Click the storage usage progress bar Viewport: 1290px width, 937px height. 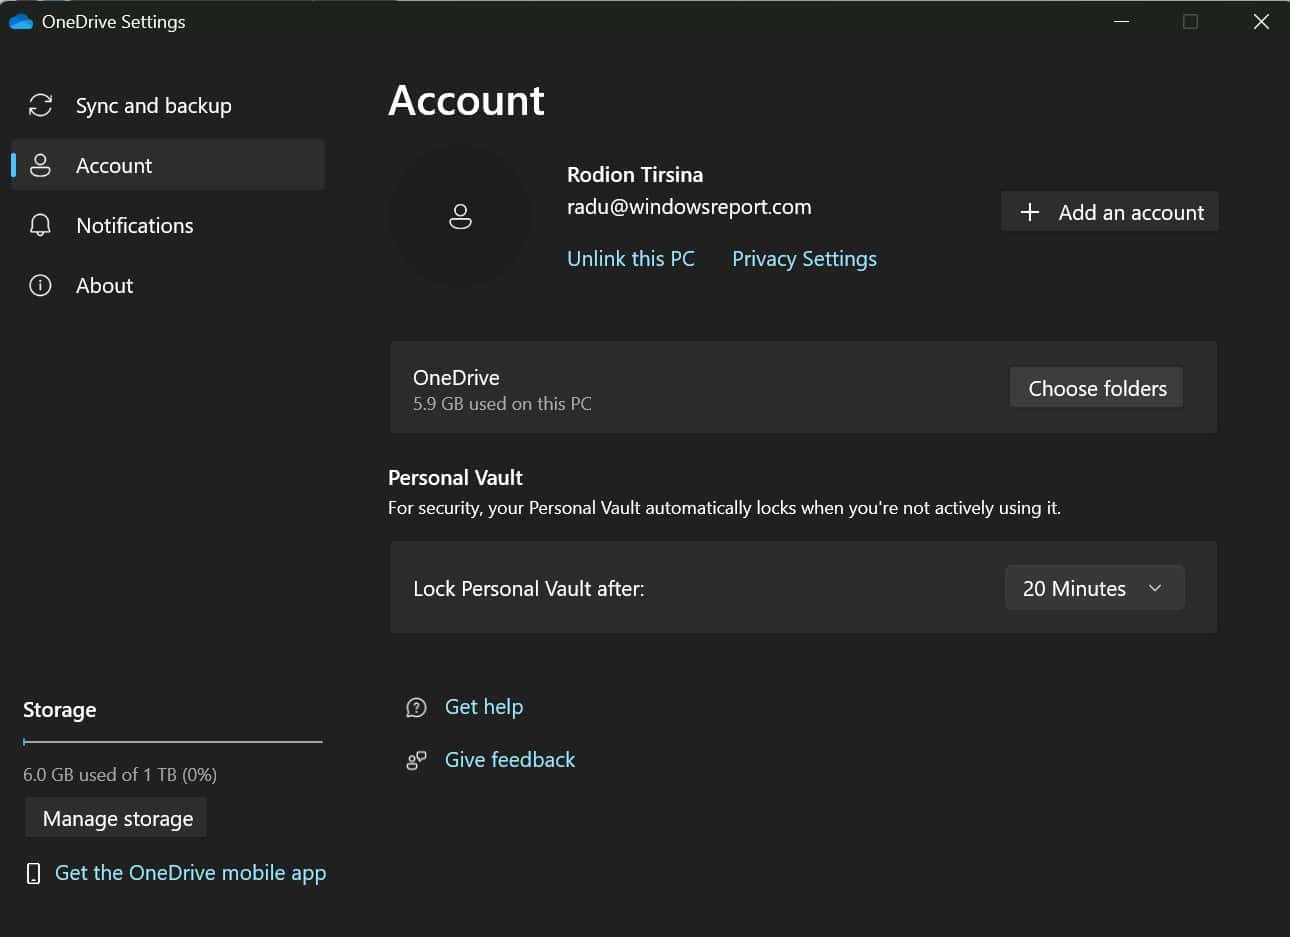172,742
